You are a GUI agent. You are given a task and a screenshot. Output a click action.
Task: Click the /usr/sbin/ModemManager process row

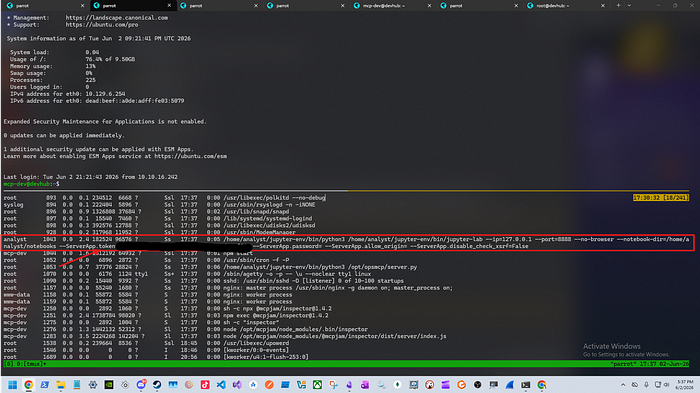pos(149,232)
